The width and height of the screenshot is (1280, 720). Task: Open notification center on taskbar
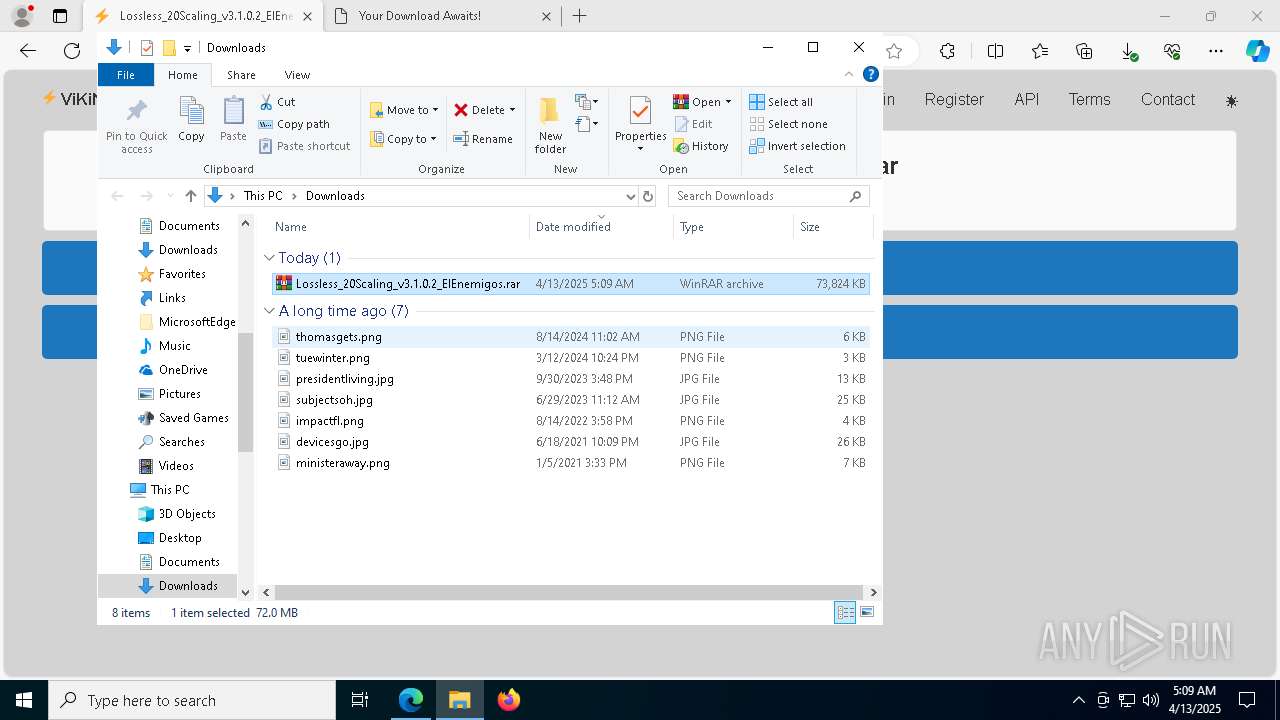coord(1247,700)
